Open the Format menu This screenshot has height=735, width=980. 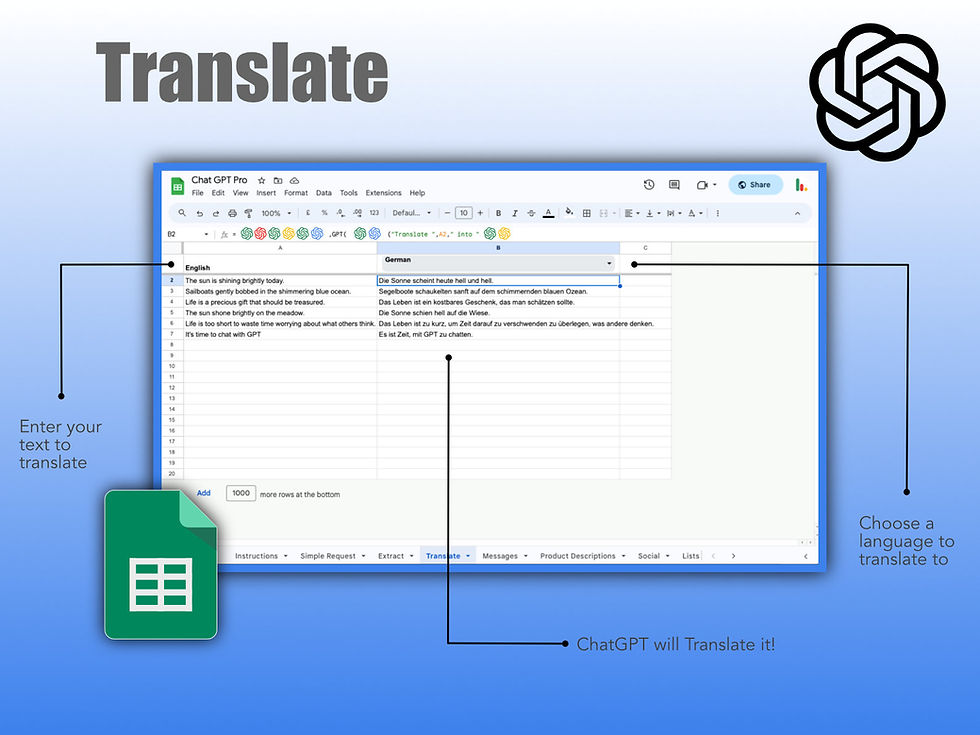pos(295,192)
